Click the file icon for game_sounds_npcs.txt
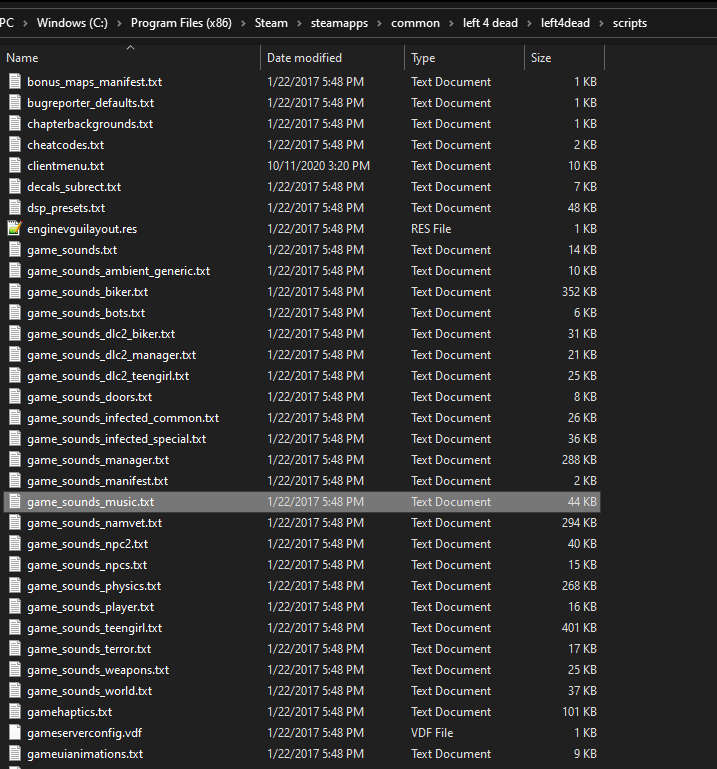The height and width of the screenshot is (769, 717). click(x=15, y=565)
